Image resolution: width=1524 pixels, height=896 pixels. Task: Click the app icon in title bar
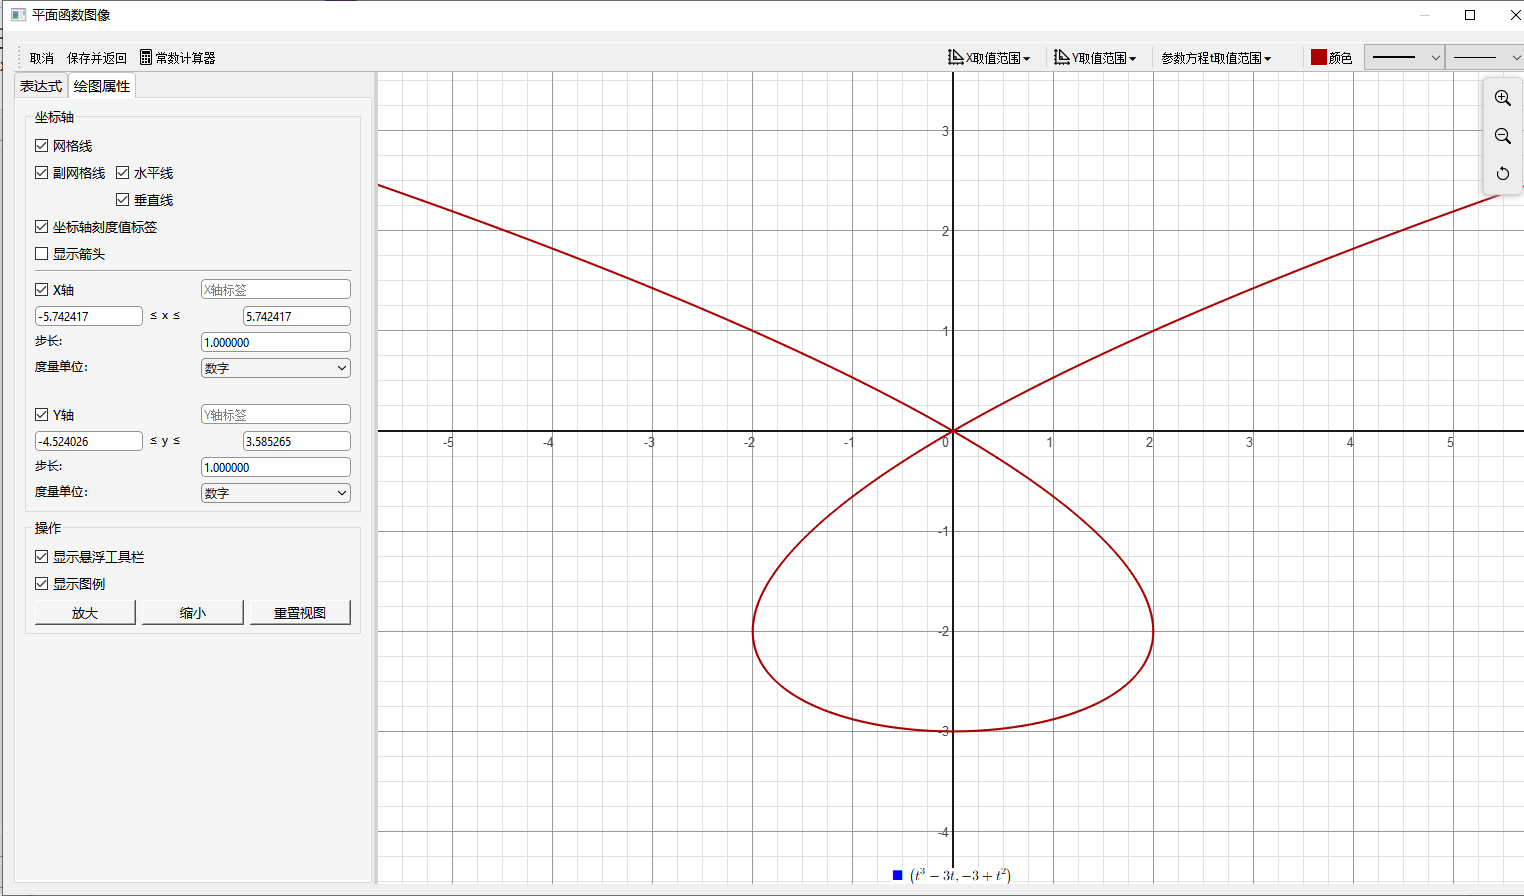(18, 15)
